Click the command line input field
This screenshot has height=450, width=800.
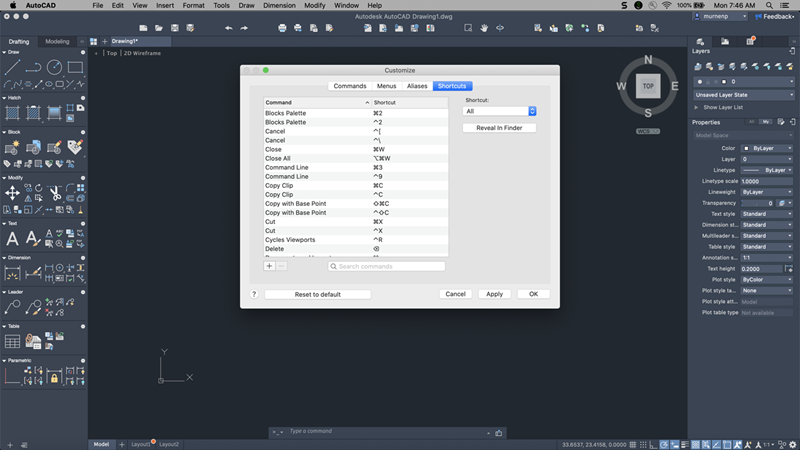coord(385,432)
